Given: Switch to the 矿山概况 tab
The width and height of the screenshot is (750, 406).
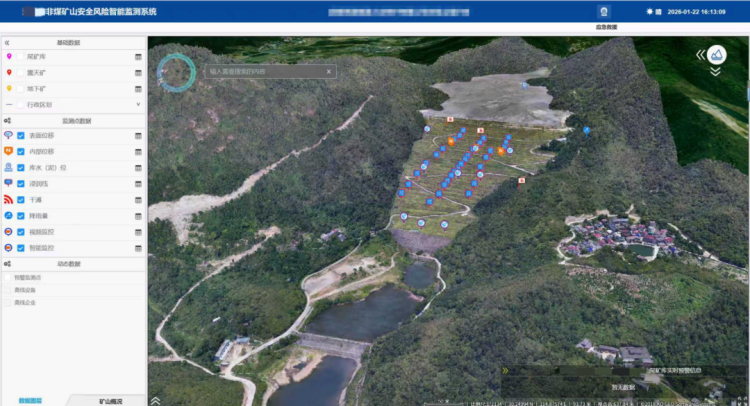Looking at the screenshot, I should point(108,400).
